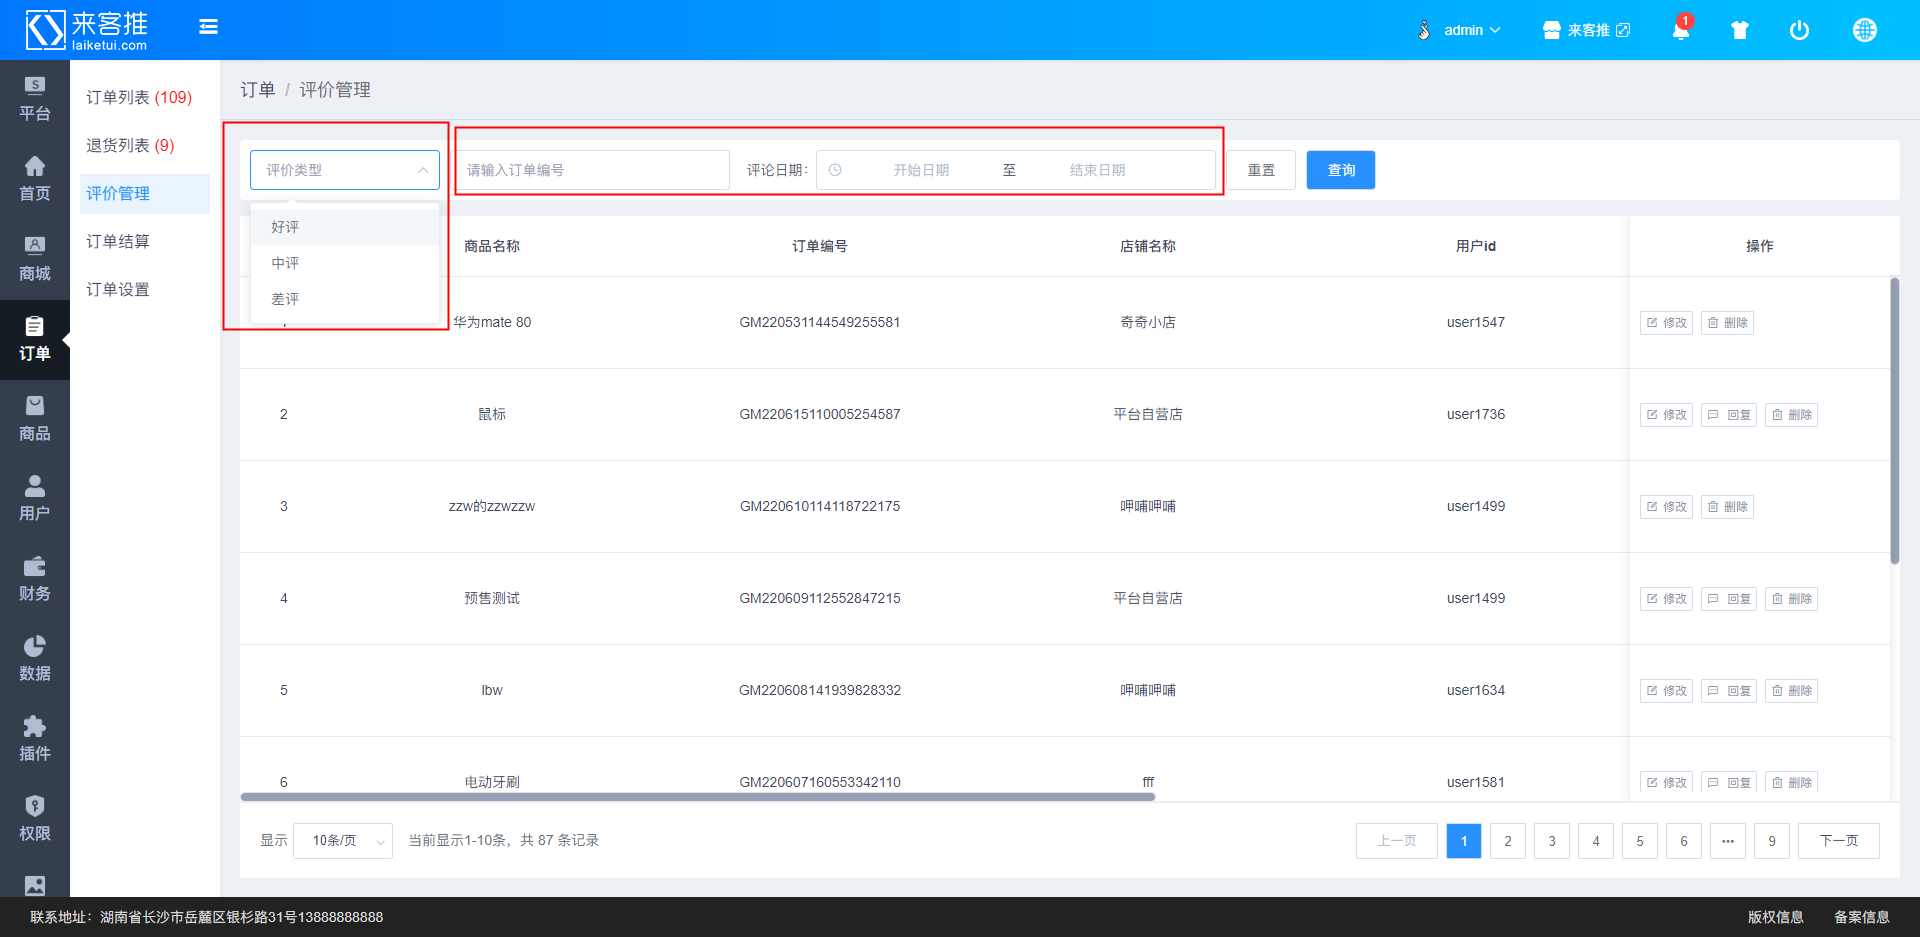This screenshot has height=937, width=1920.
Task: Click 删除 for 鼠标 row
Action: pyautogui.click(x=1791, y=415)
